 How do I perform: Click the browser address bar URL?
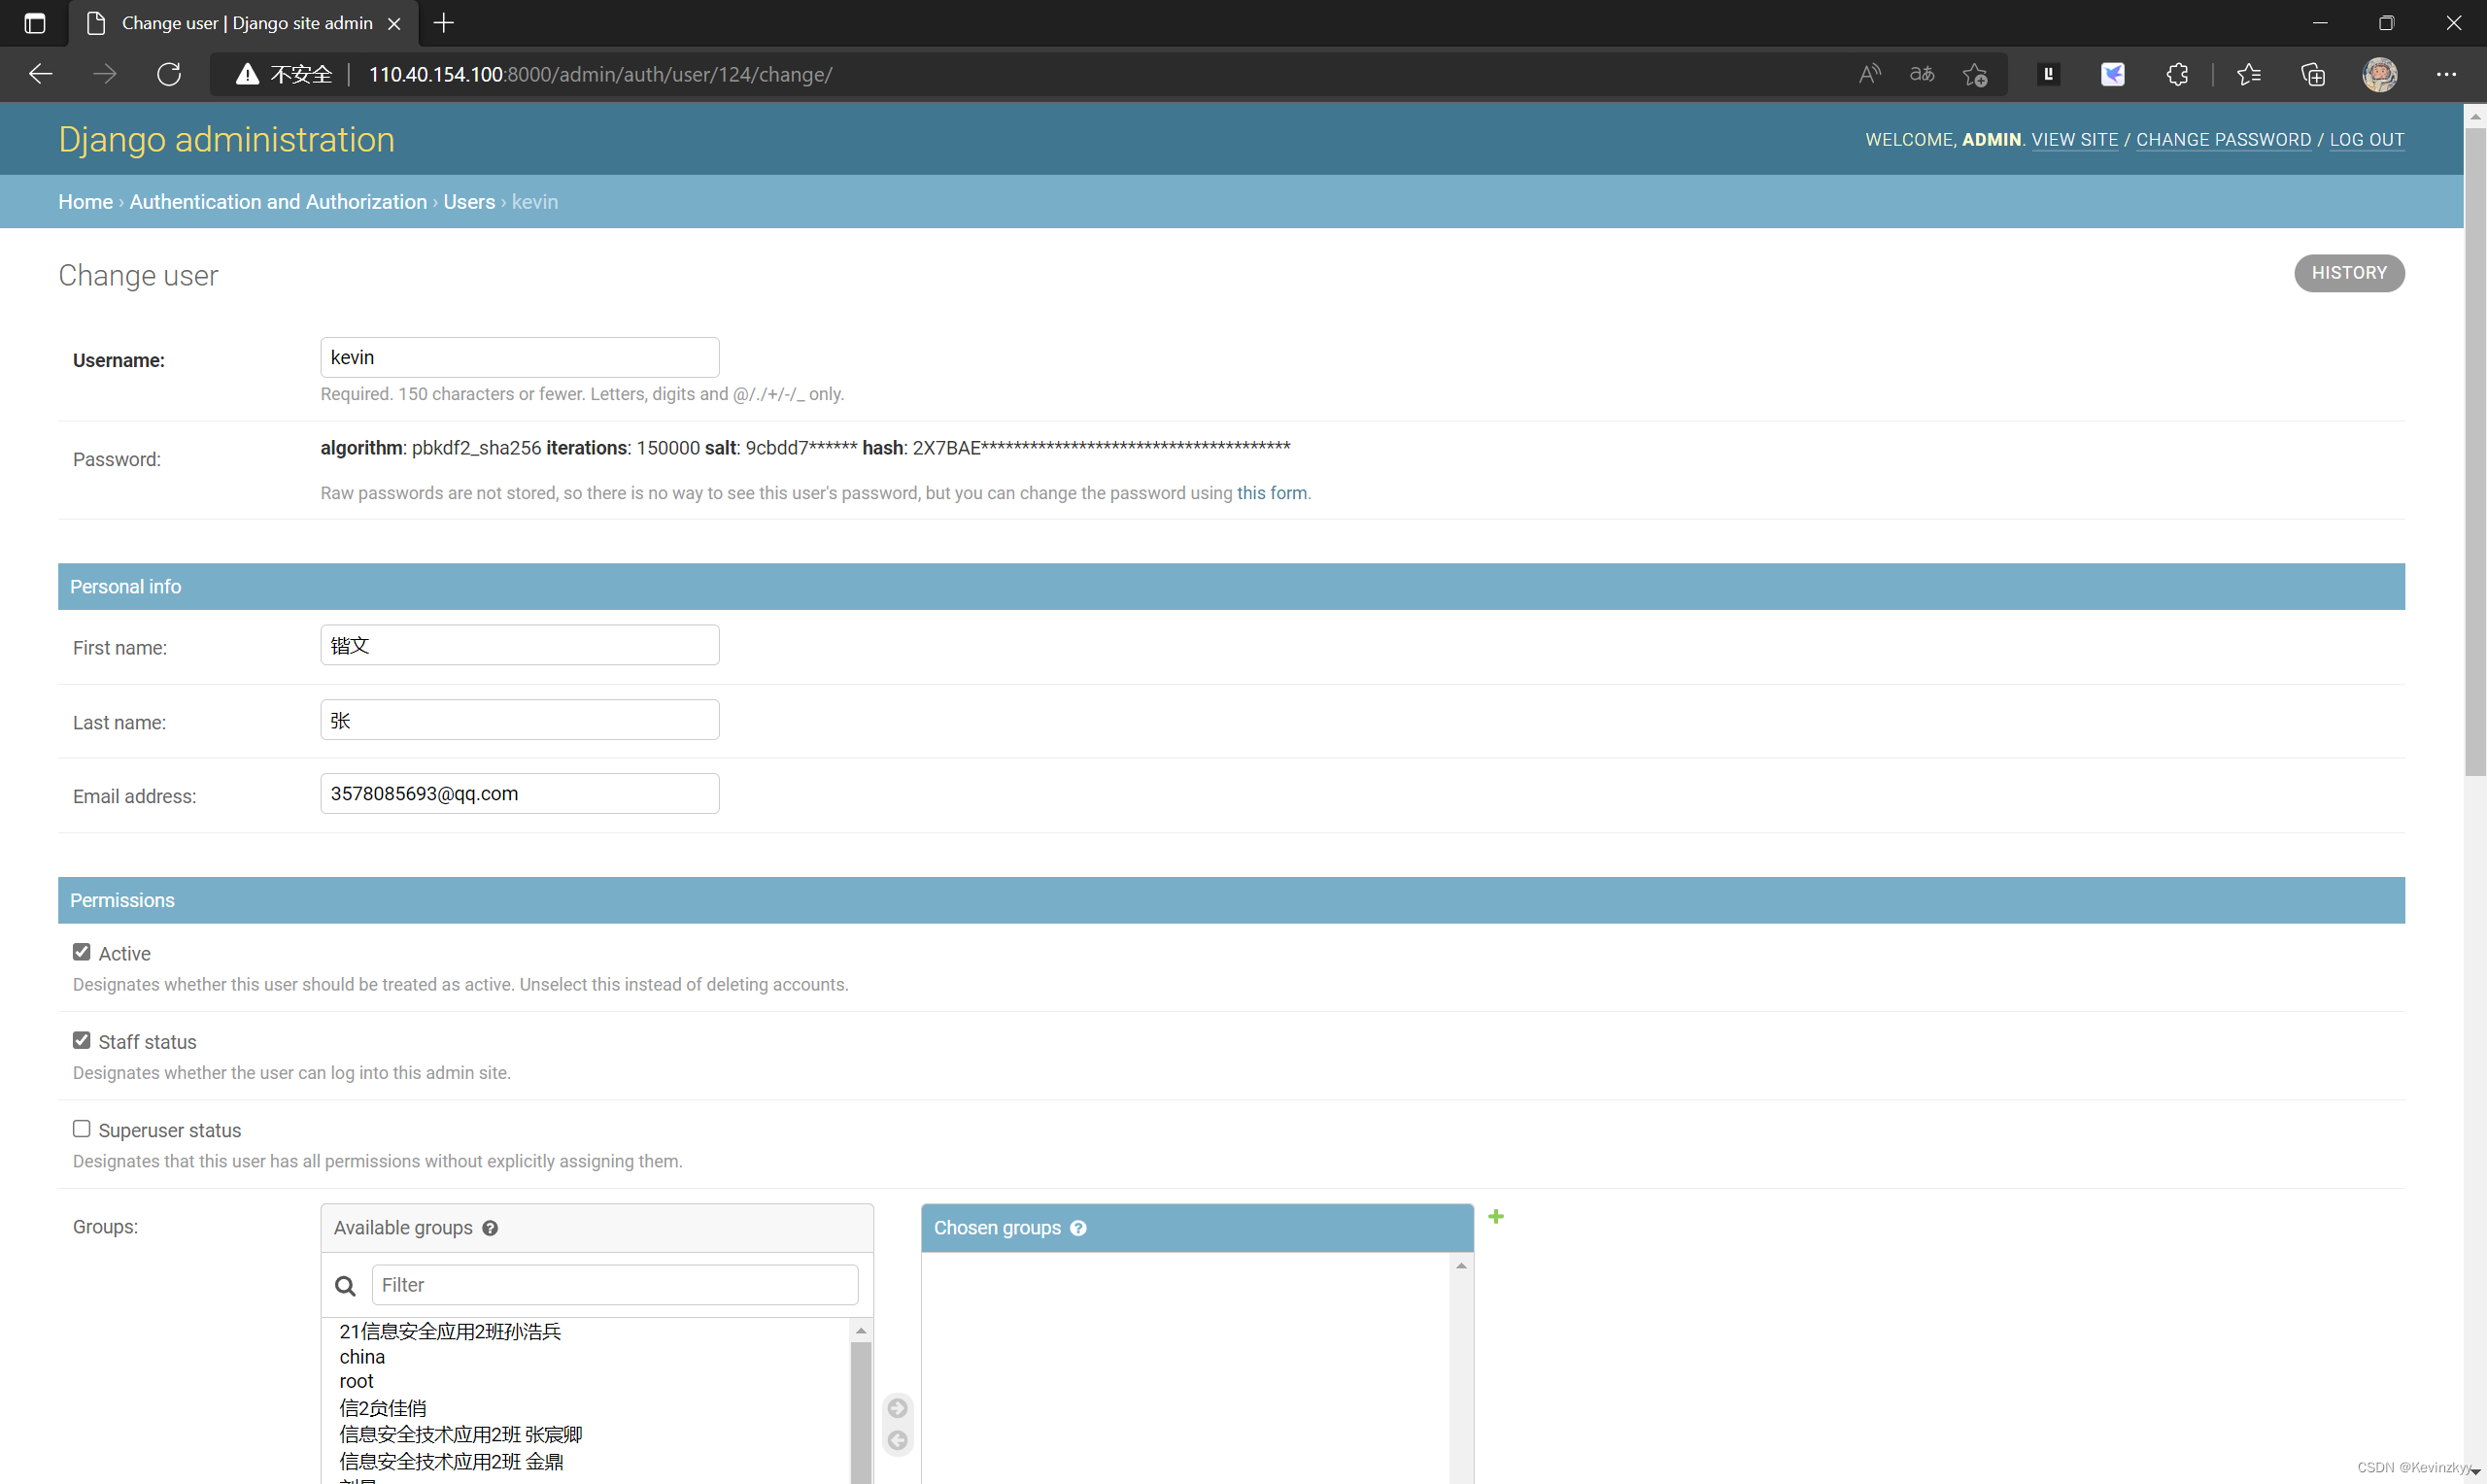pos(600,74)
